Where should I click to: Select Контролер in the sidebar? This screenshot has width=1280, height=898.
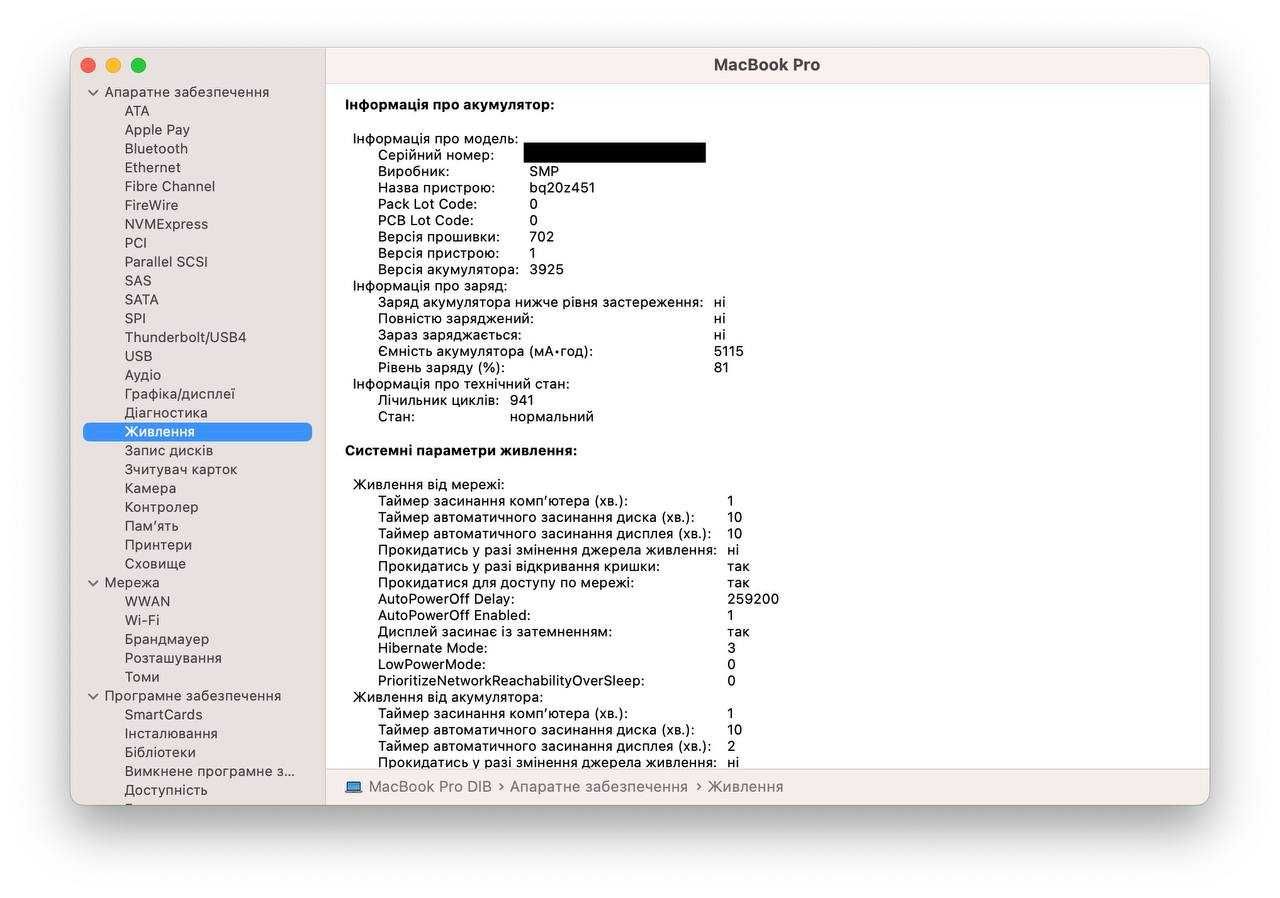[x=161, y=508]
